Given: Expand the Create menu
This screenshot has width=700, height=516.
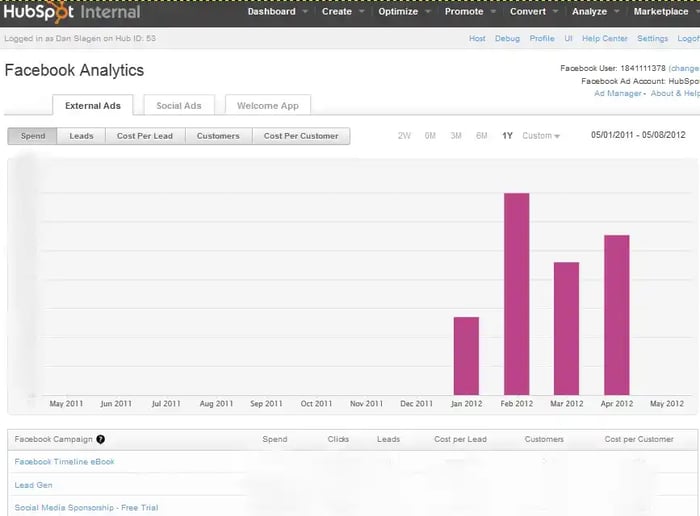Looking at the screenshot, I should [342, 12].
